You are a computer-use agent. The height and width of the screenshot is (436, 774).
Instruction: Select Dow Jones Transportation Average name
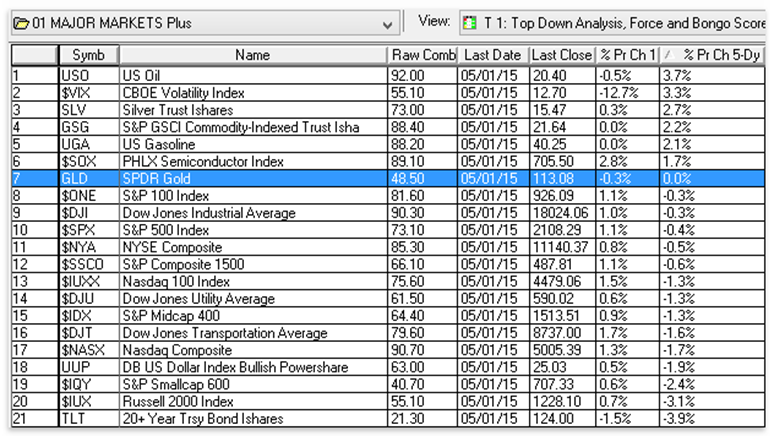coord(253,333)
